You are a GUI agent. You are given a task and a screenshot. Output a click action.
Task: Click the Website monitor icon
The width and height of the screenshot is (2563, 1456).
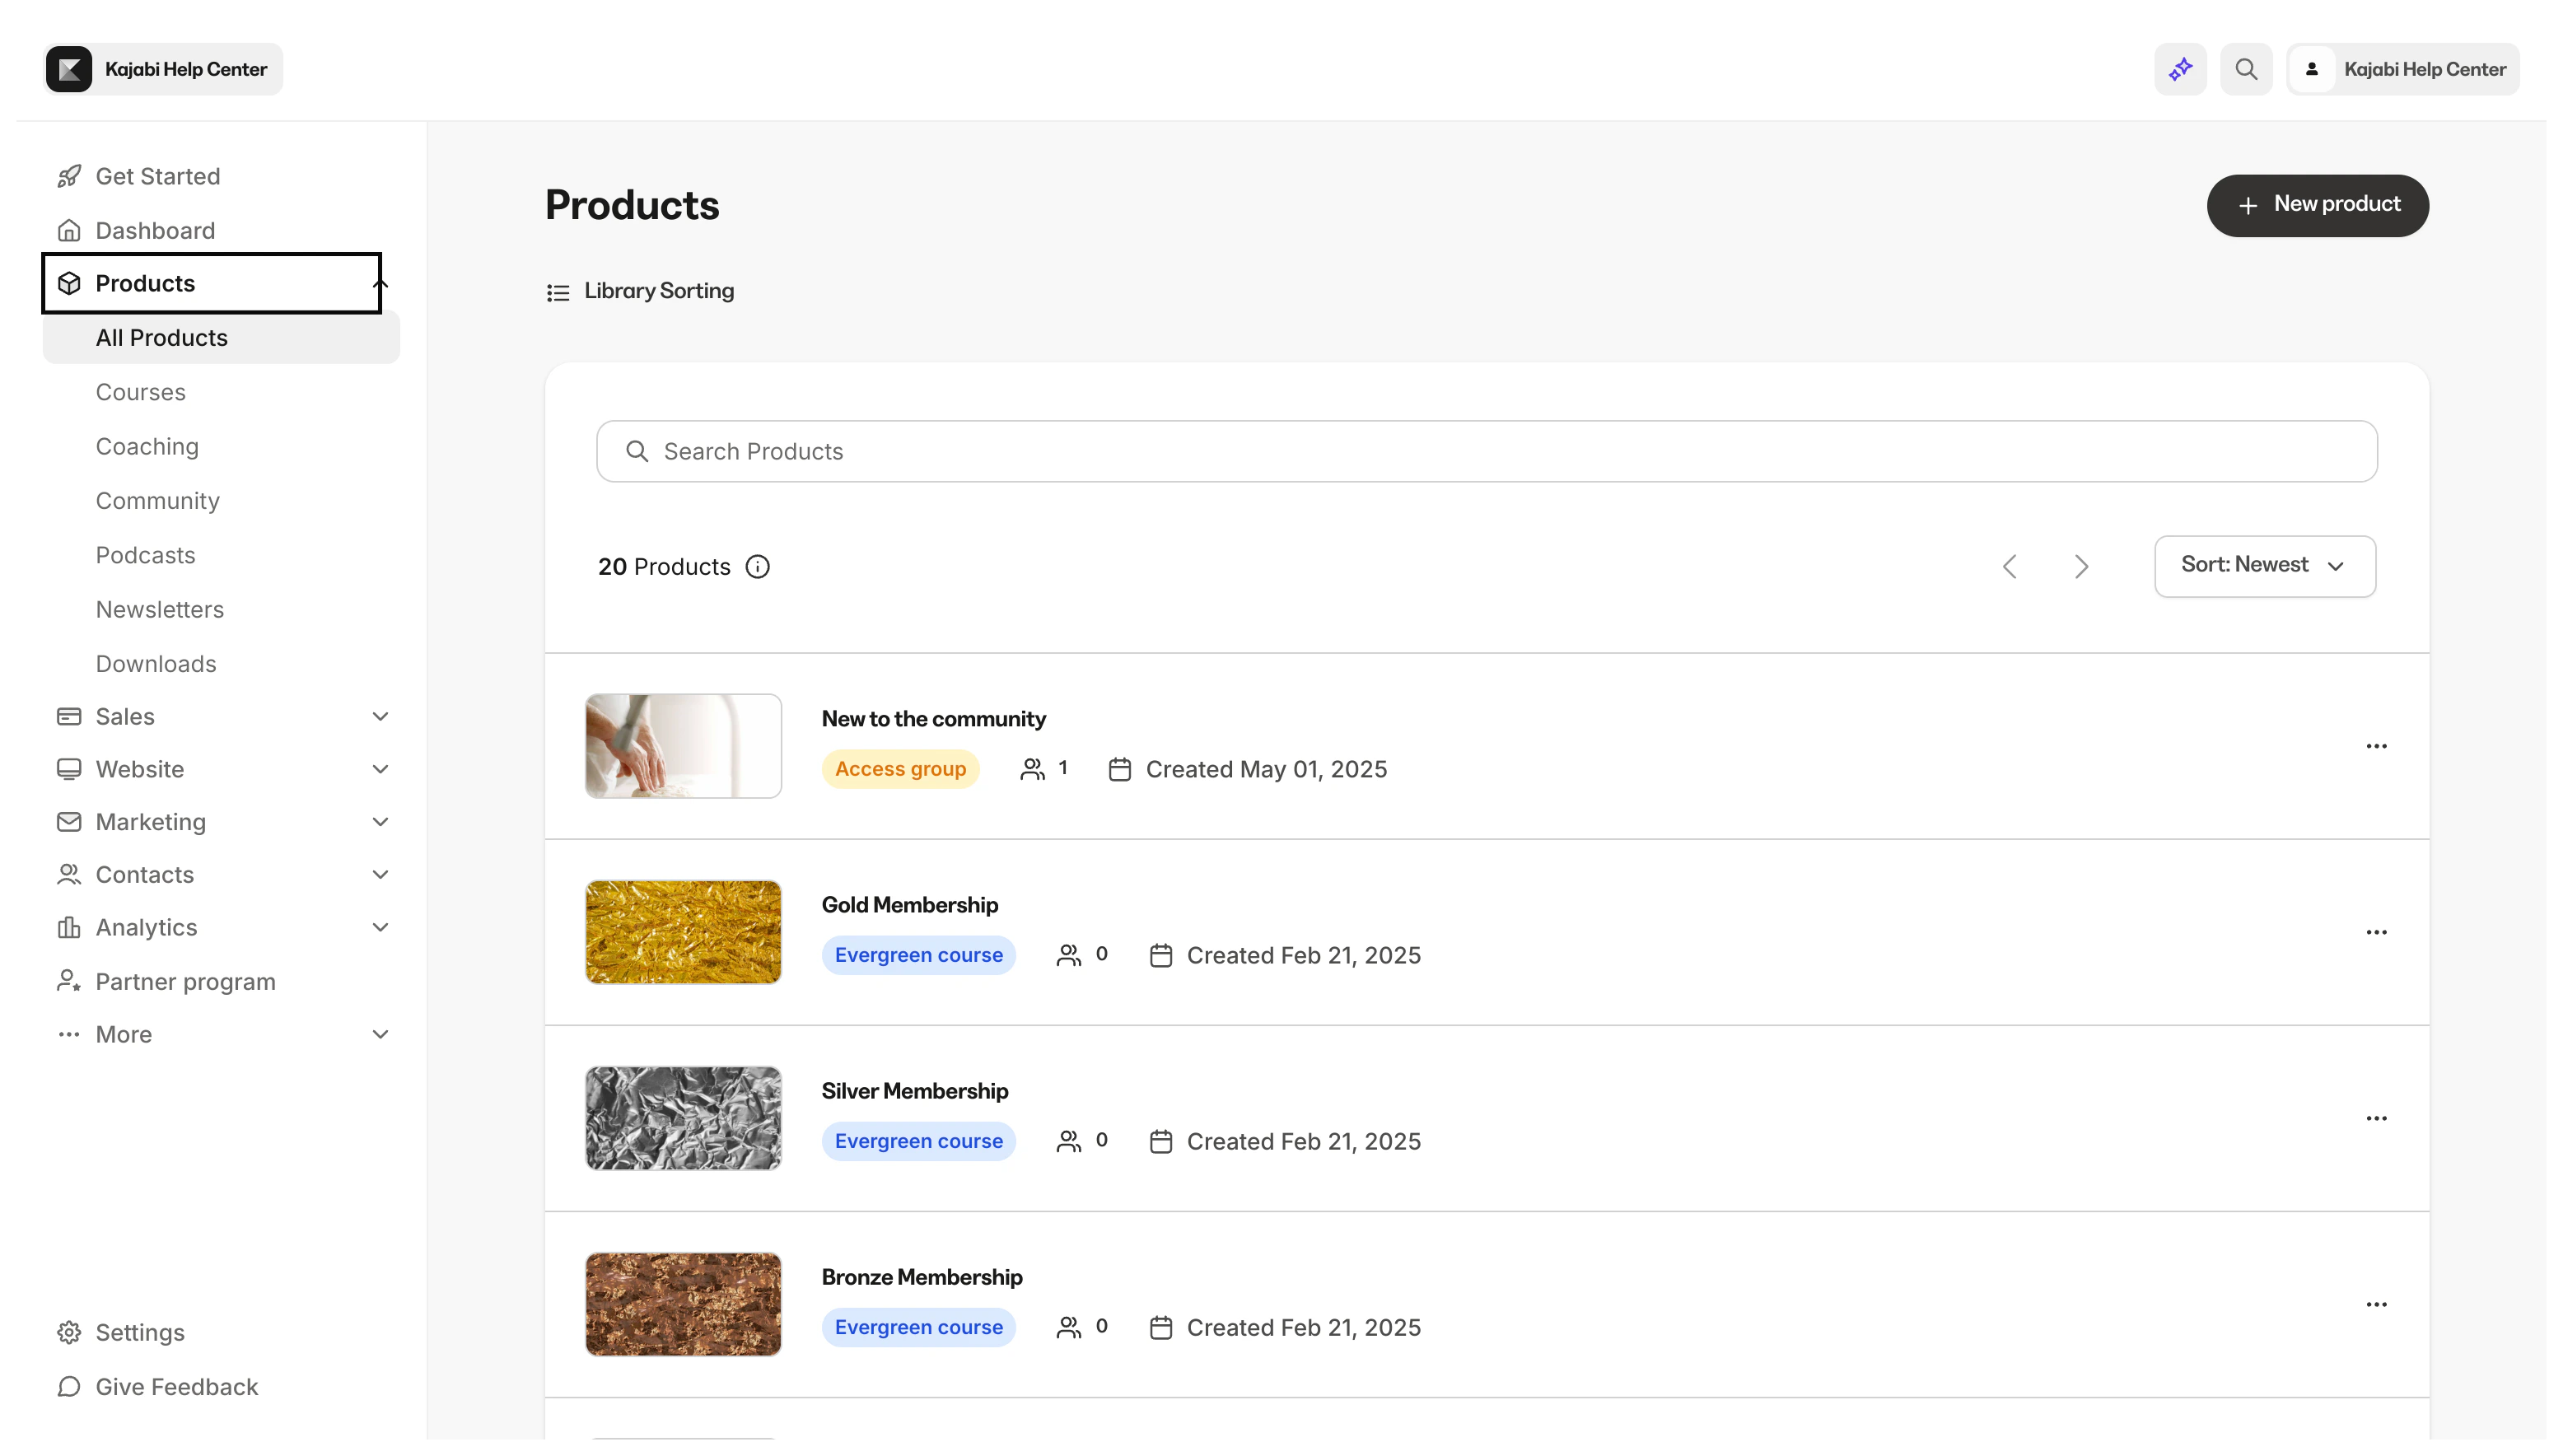click(x=69, y=769)
